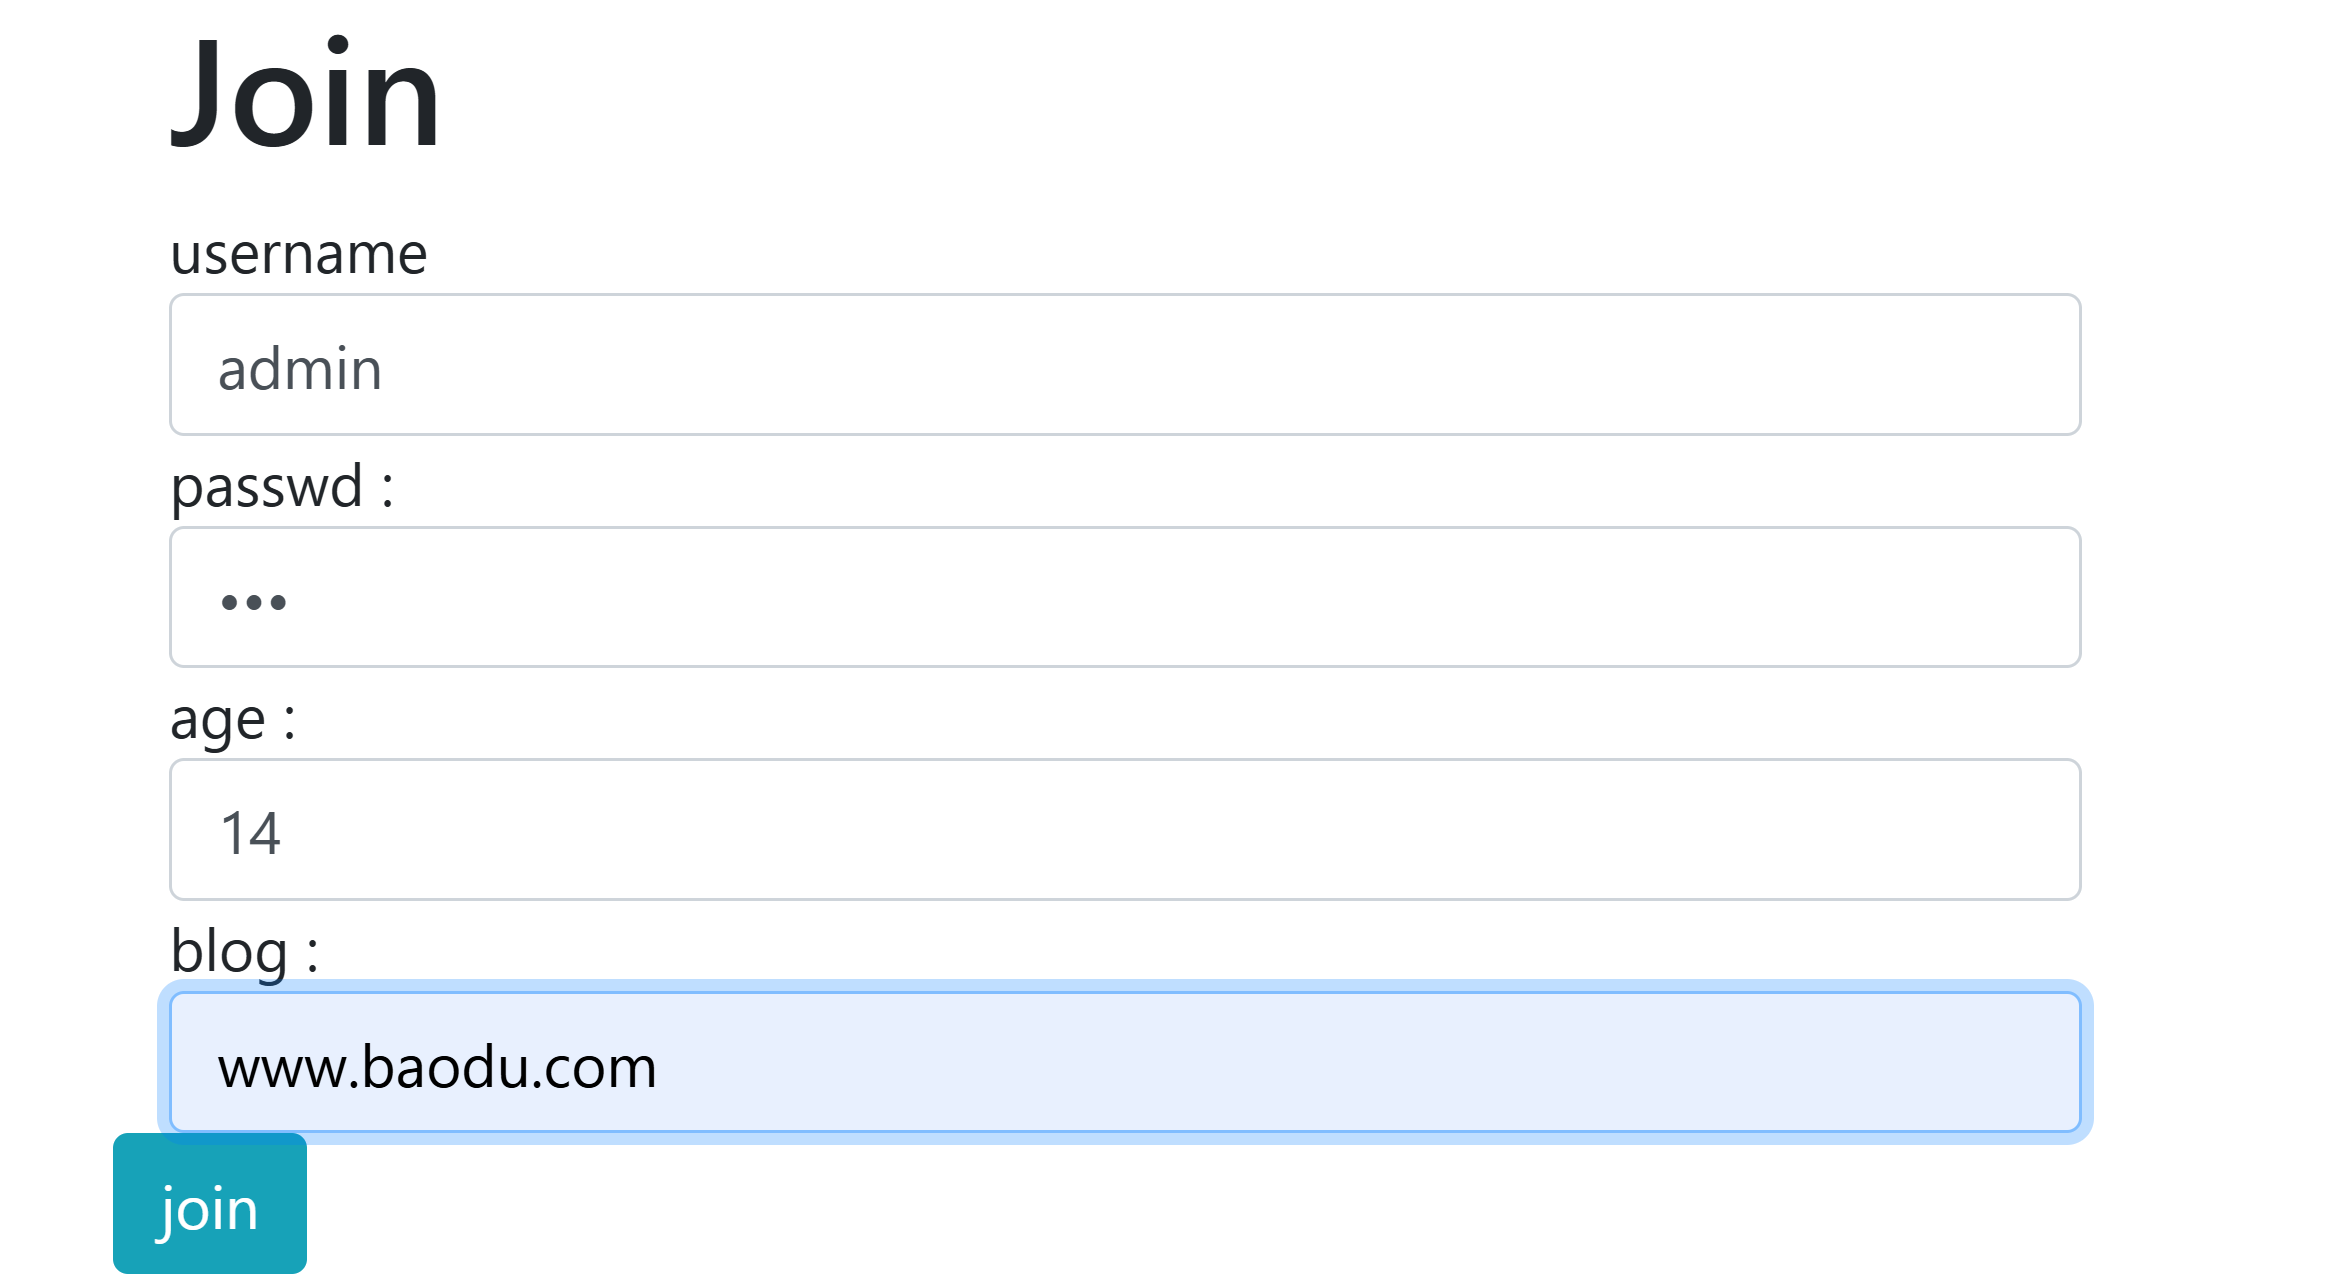This screenshot has width=2331, height=1282.
Task: Click the large "Join" page heading
Action: click(305, 94)
